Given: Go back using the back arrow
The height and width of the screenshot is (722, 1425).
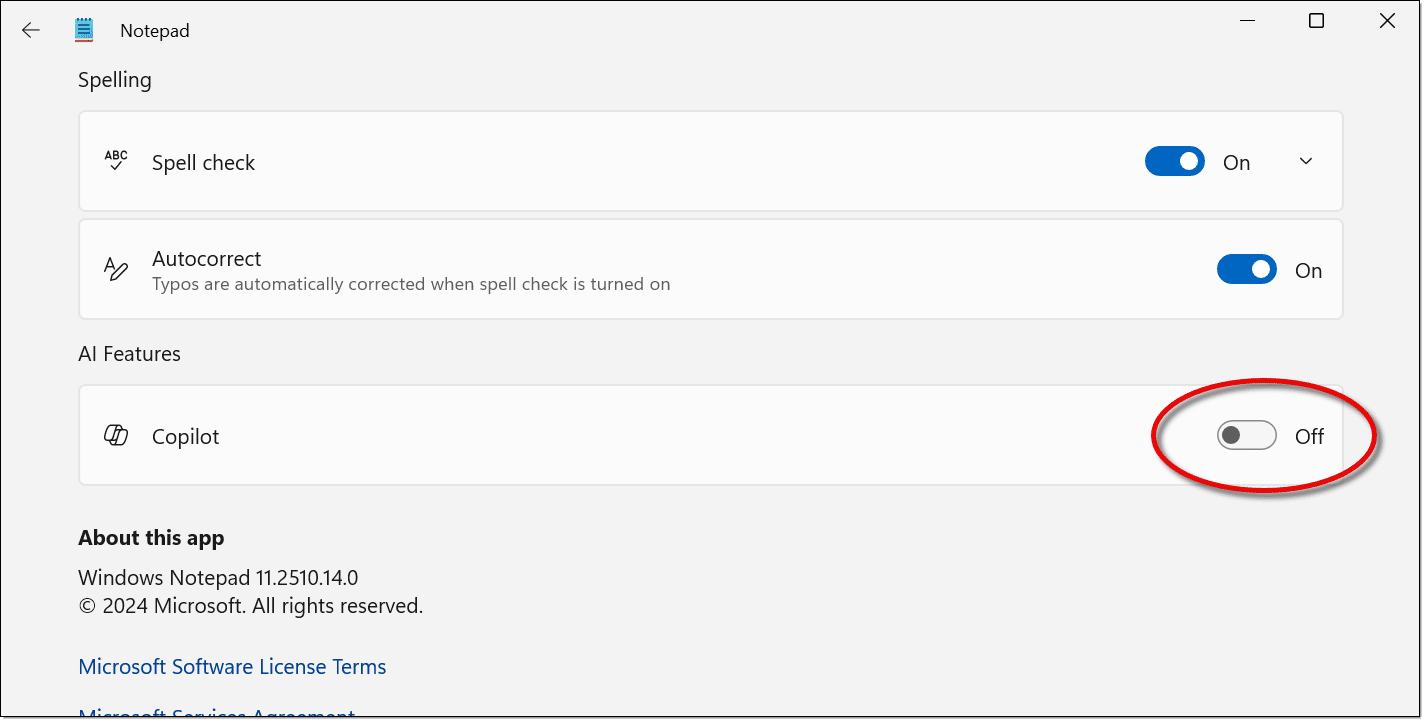Looking at the screenshot, I should [x=31, y=30].
